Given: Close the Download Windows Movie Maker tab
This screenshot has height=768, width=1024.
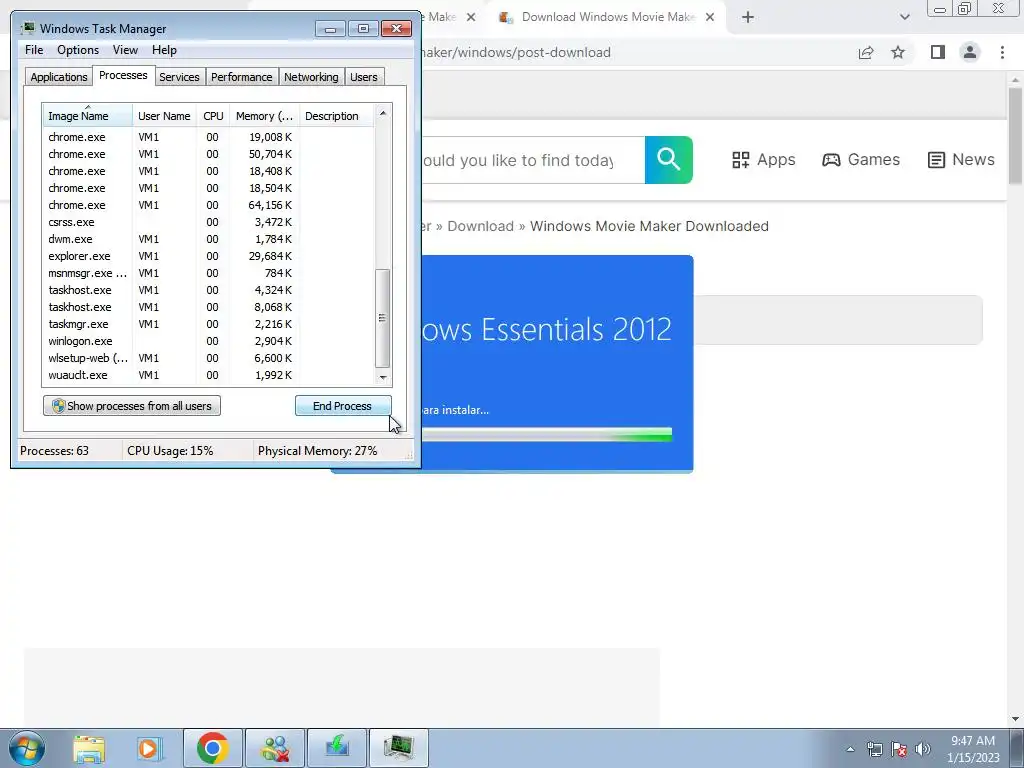Looking at the screenshot, I should [x=710, y=17].
